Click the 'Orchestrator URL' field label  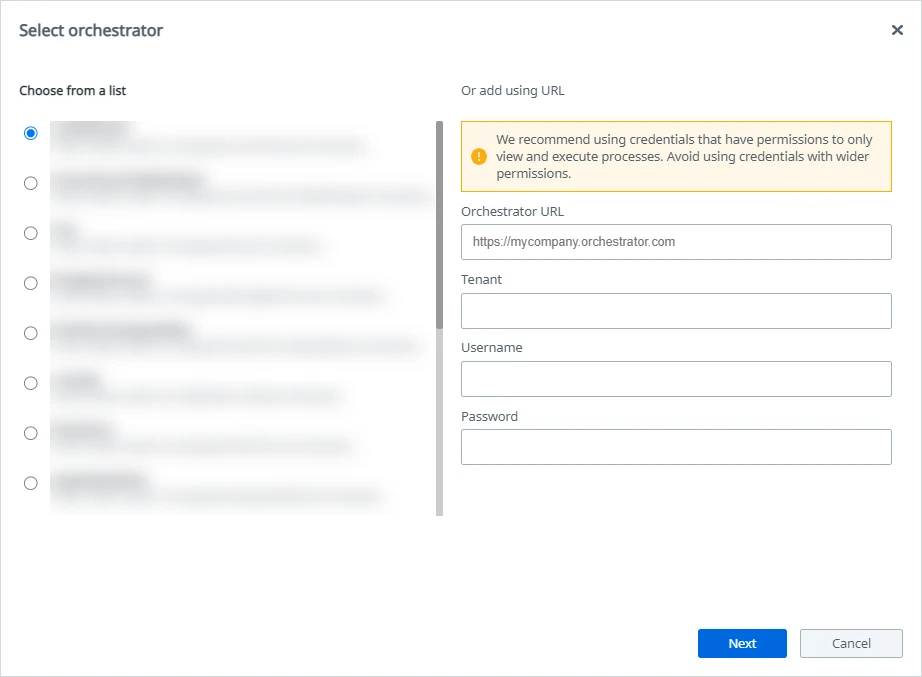(x=512, y=212)
